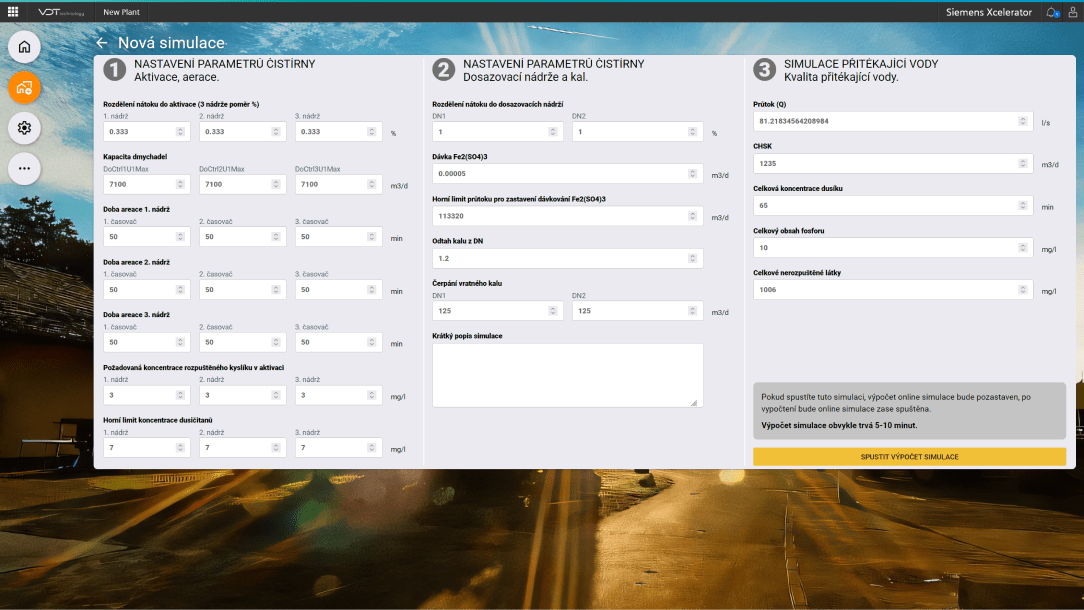
Task: Select the orange plant simulation sidebar icon
Action: click(x=24, y=88)
